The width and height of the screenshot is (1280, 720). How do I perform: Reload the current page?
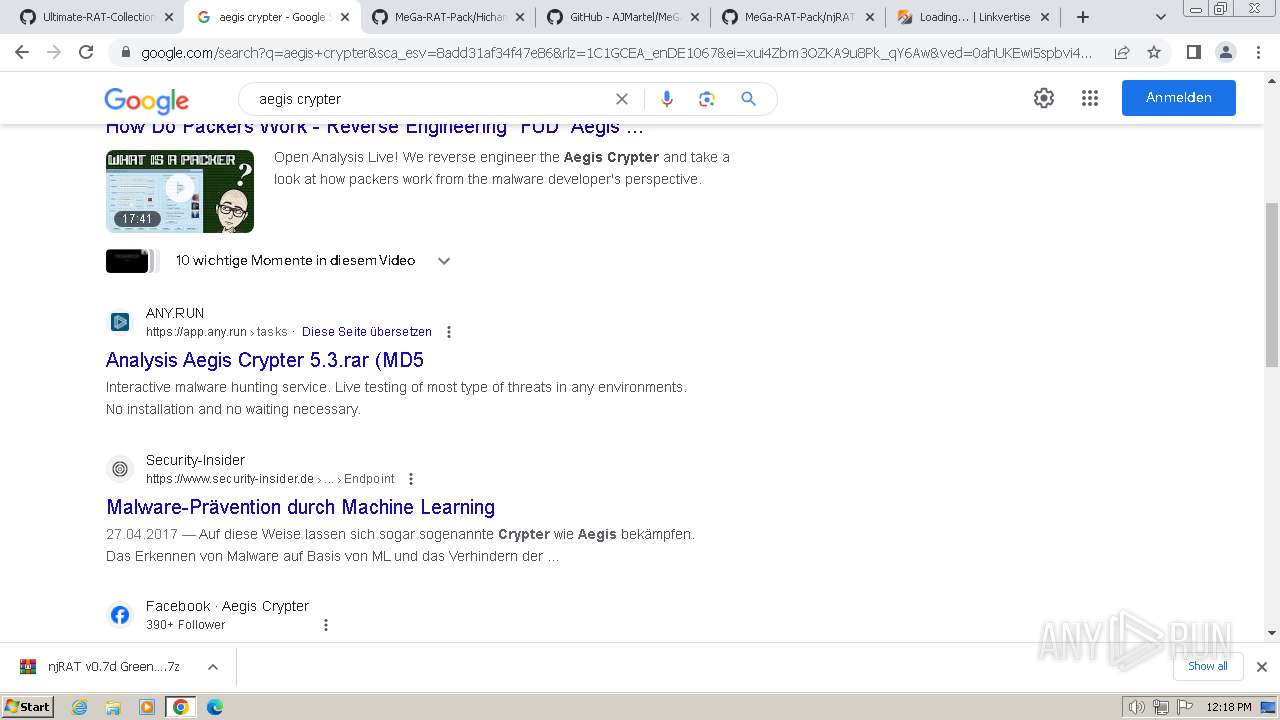[86, 52]
